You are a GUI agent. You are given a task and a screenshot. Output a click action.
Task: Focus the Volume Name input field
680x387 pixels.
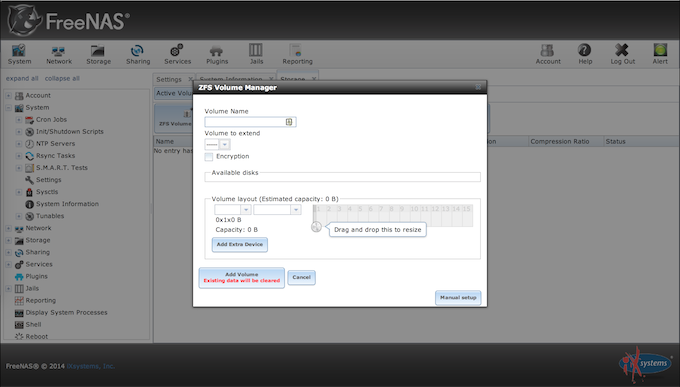coord(250,122)
